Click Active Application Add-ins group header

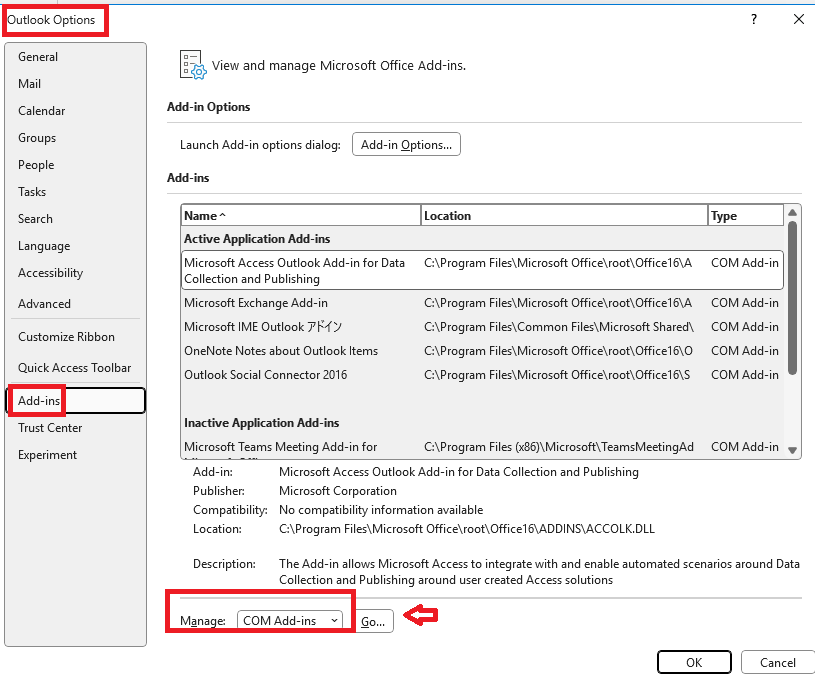(257, 239)
